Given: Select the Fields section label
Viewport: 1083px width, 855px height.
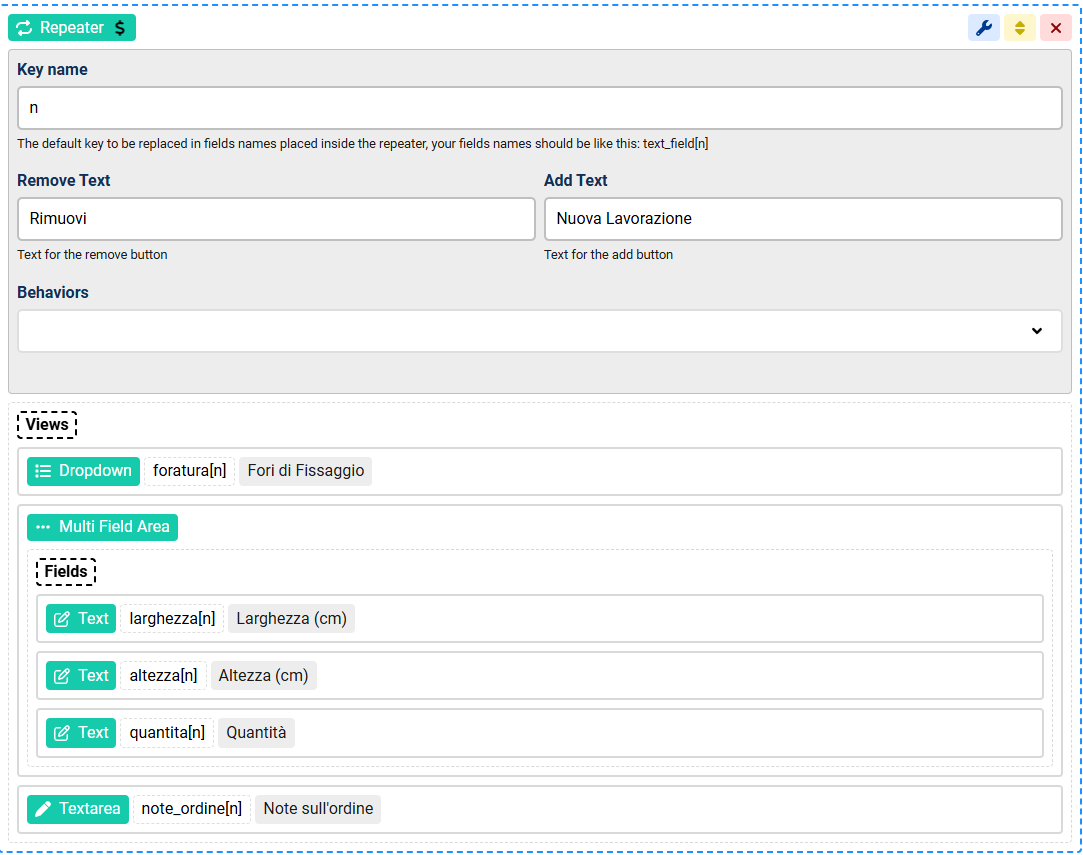Looking at the screenshot, I should 66,572.
